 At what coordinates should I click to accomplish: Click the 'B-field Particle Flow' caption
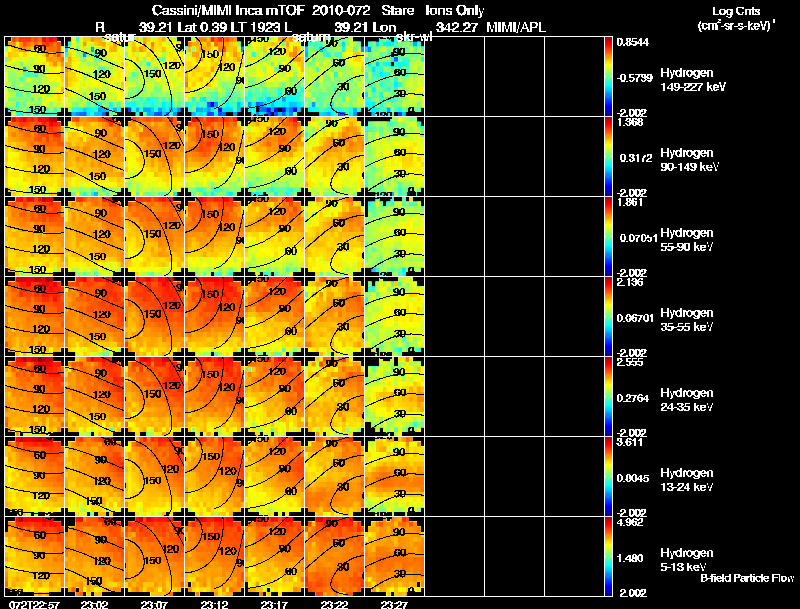(747, 578)
